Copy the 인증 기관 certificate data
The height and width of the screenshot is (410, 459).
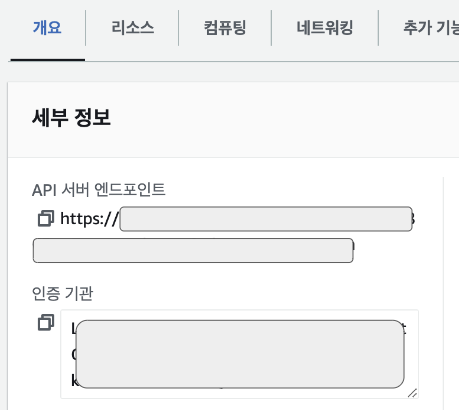coord(46,322)
